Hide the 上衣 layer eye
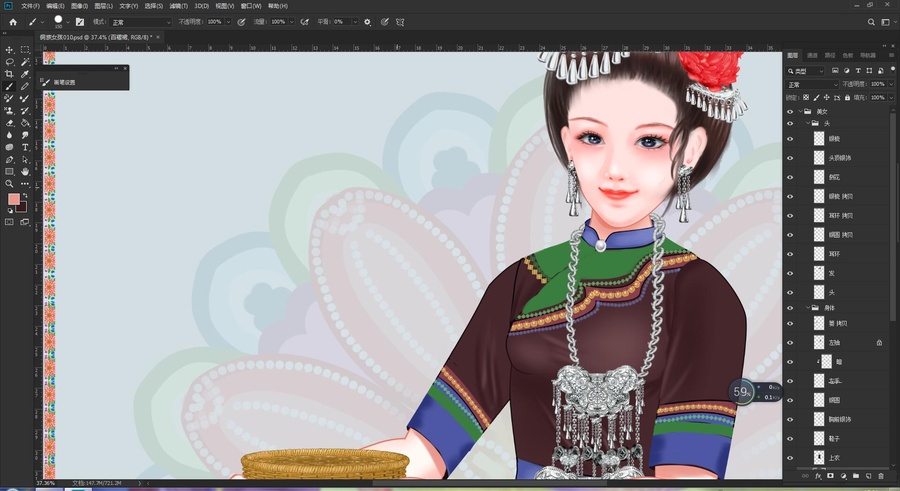The height and width of the screenshot is (491, 900). tap(790, 458)
